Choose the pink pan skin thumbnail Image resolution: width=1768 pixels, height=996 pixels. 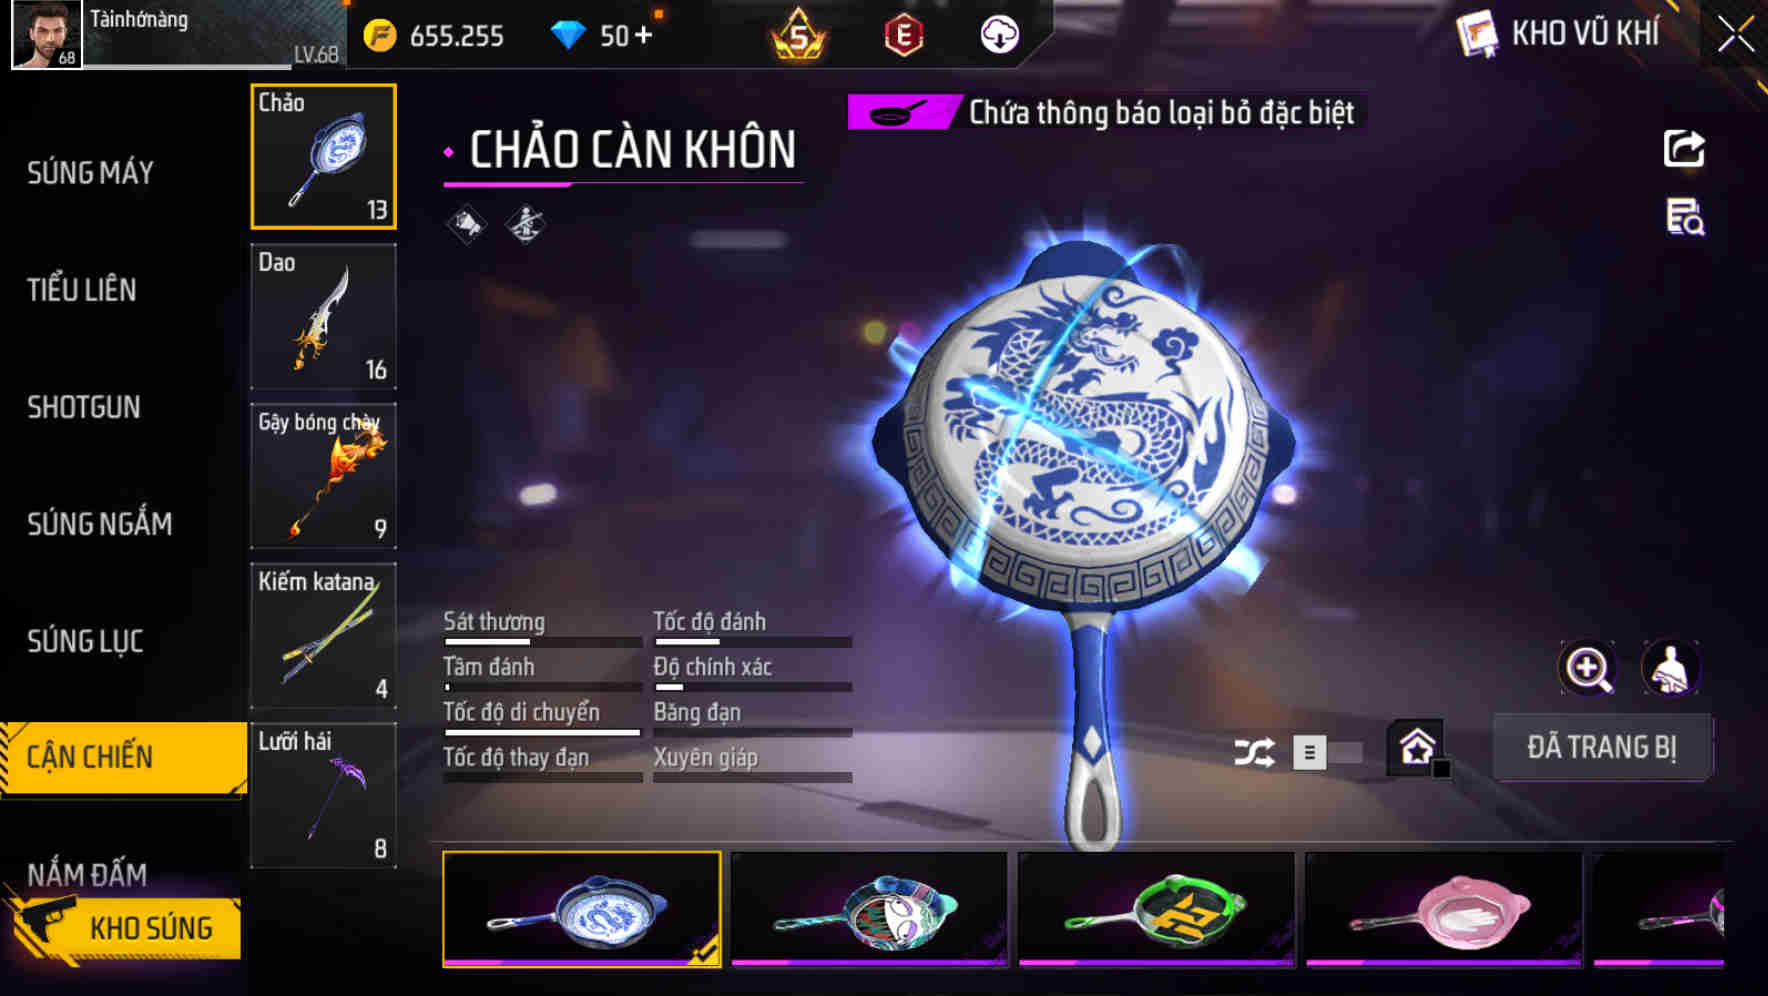(x=1443, y=910)
